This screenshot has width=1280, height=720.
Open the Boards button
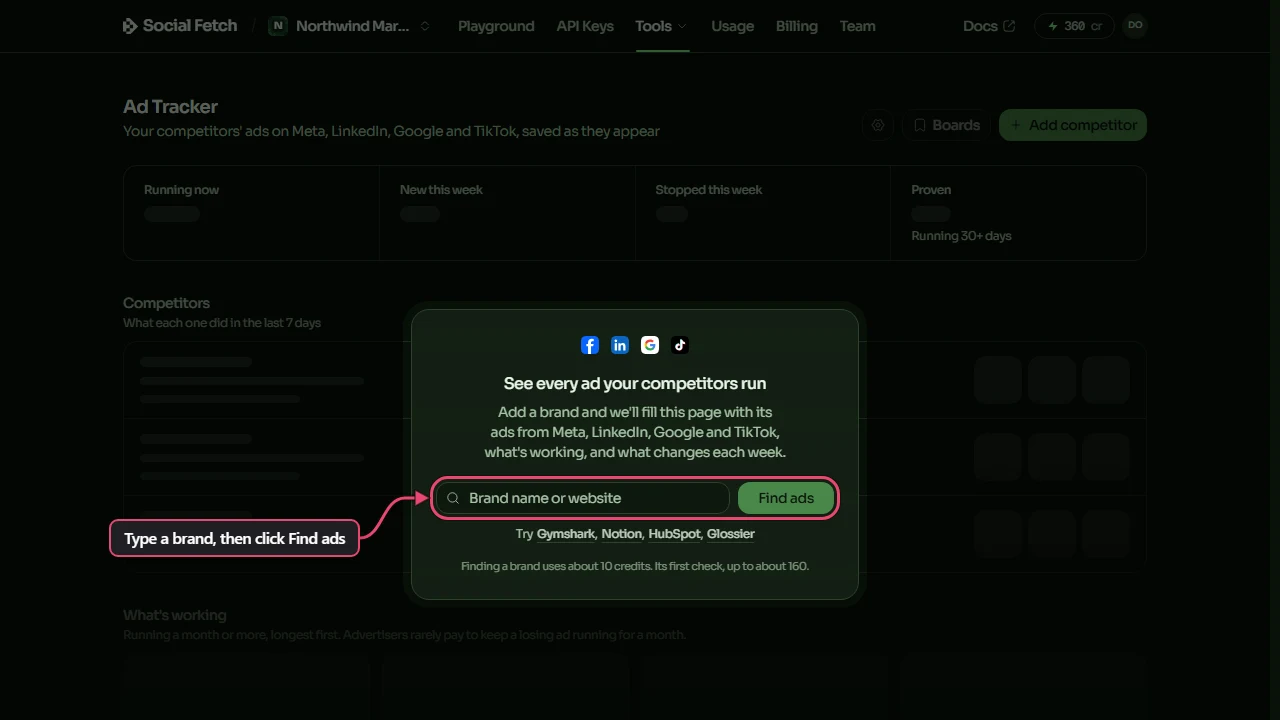coord(946,125)
